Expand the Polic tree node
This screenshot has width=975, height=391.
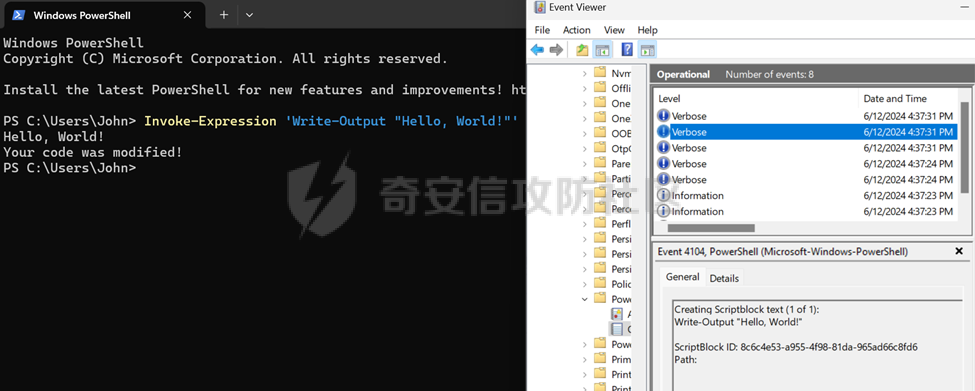585,284
